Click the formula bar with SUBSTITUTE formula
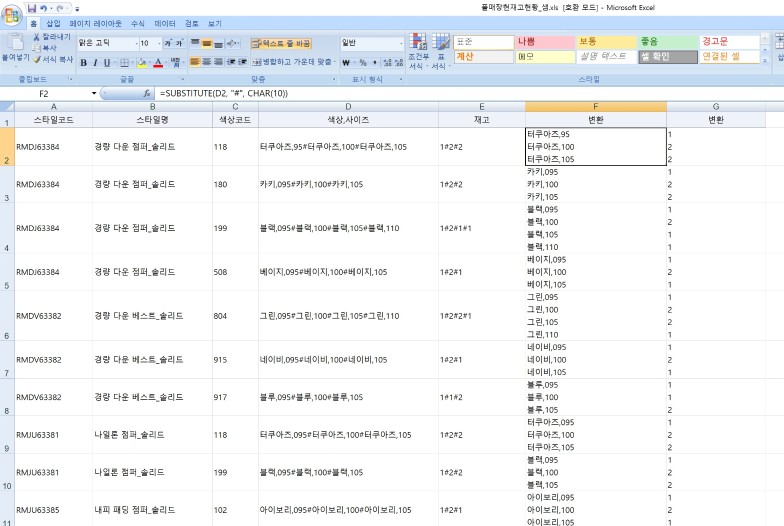This screenshot has width=784, height=526. [469, 94]
